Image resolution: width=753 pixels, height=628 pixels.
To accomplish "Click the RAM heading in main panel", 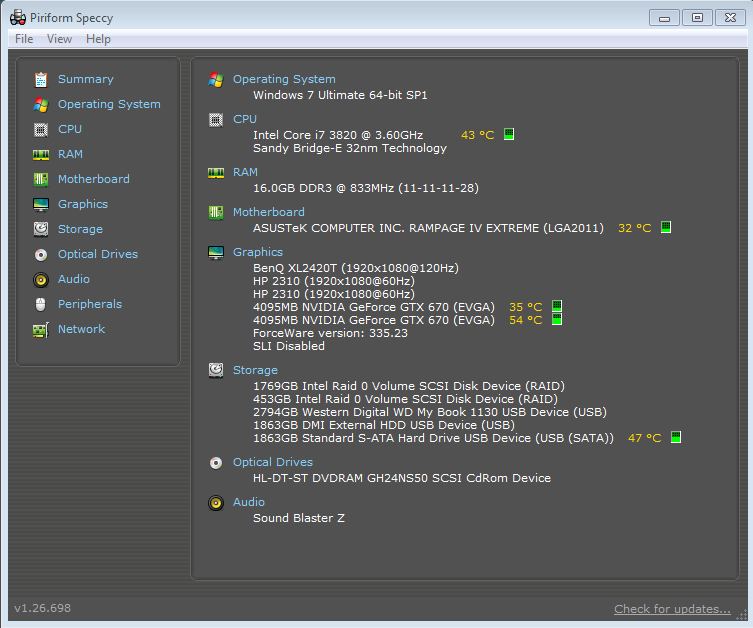I will tap(245, 172).
